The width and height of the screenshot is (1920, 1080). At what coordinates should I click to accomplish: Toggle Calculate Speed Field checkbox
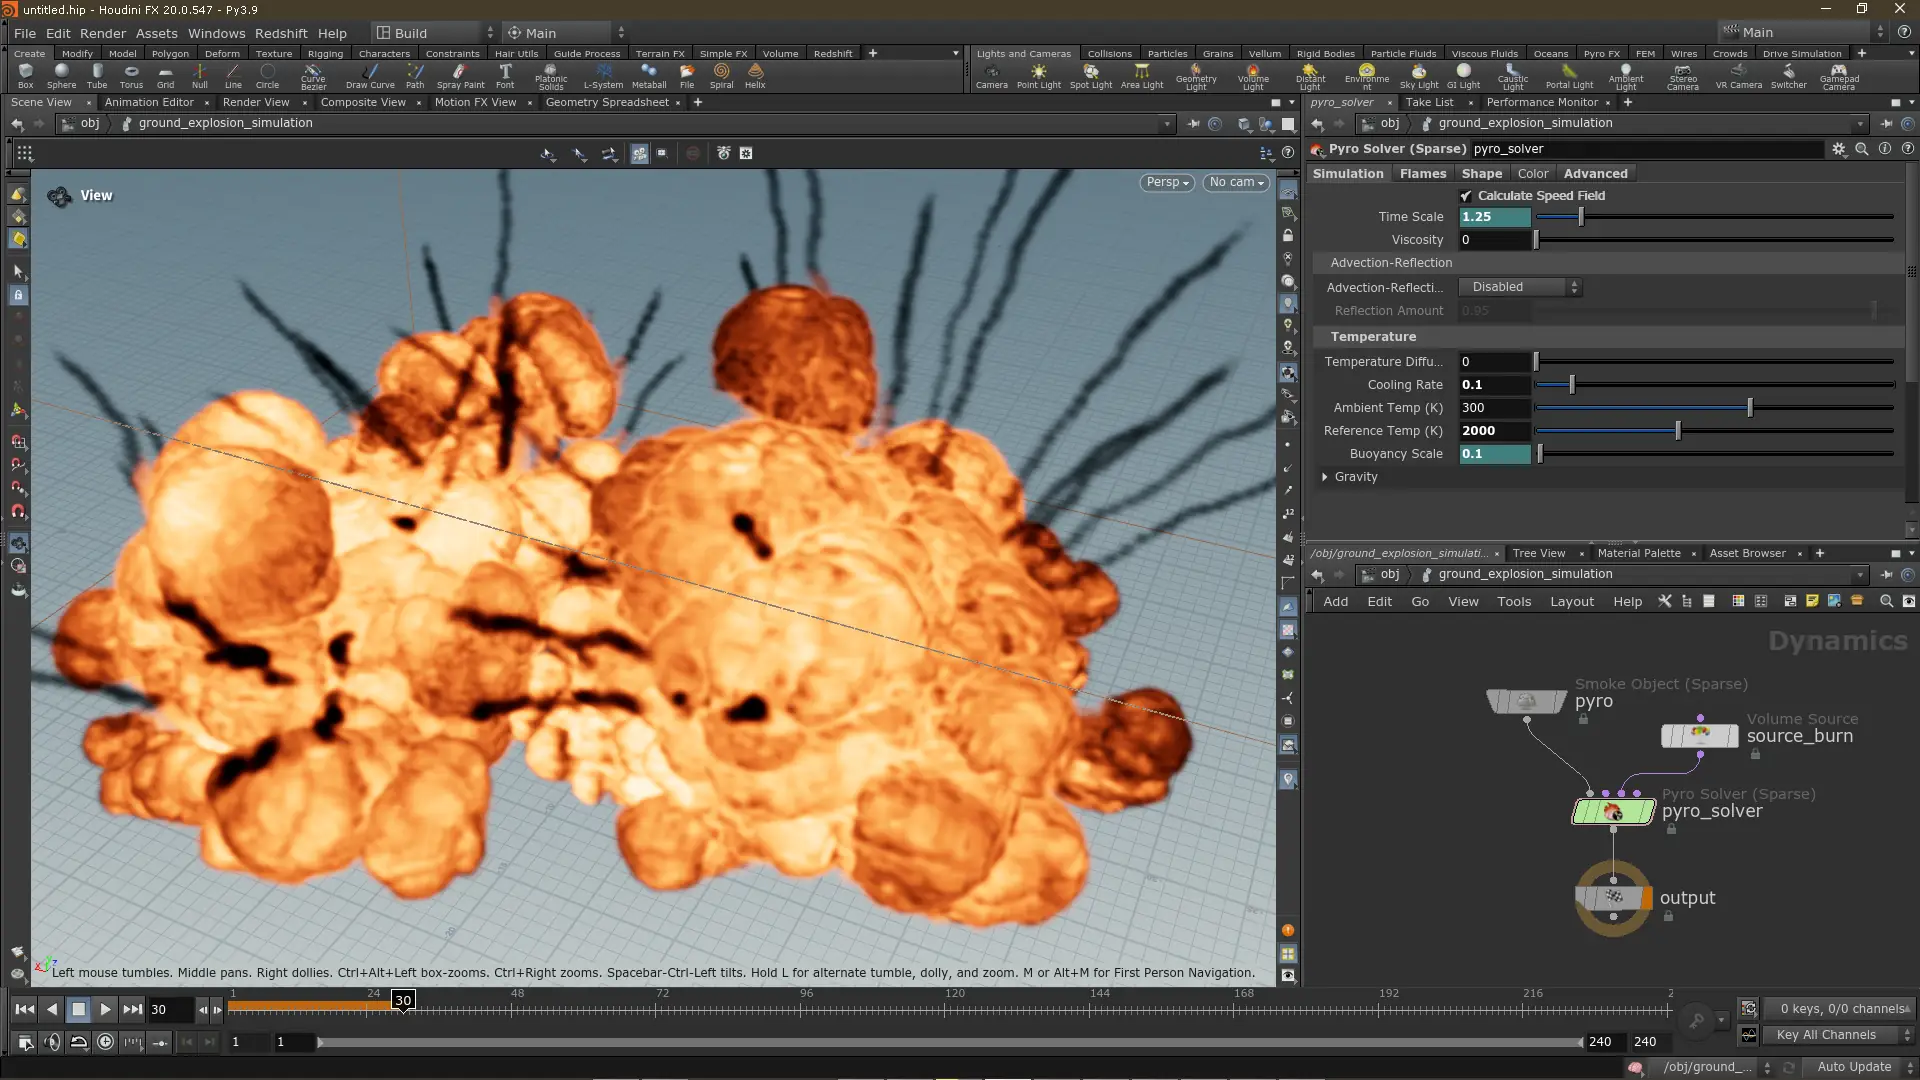(x=1466, y=196)
